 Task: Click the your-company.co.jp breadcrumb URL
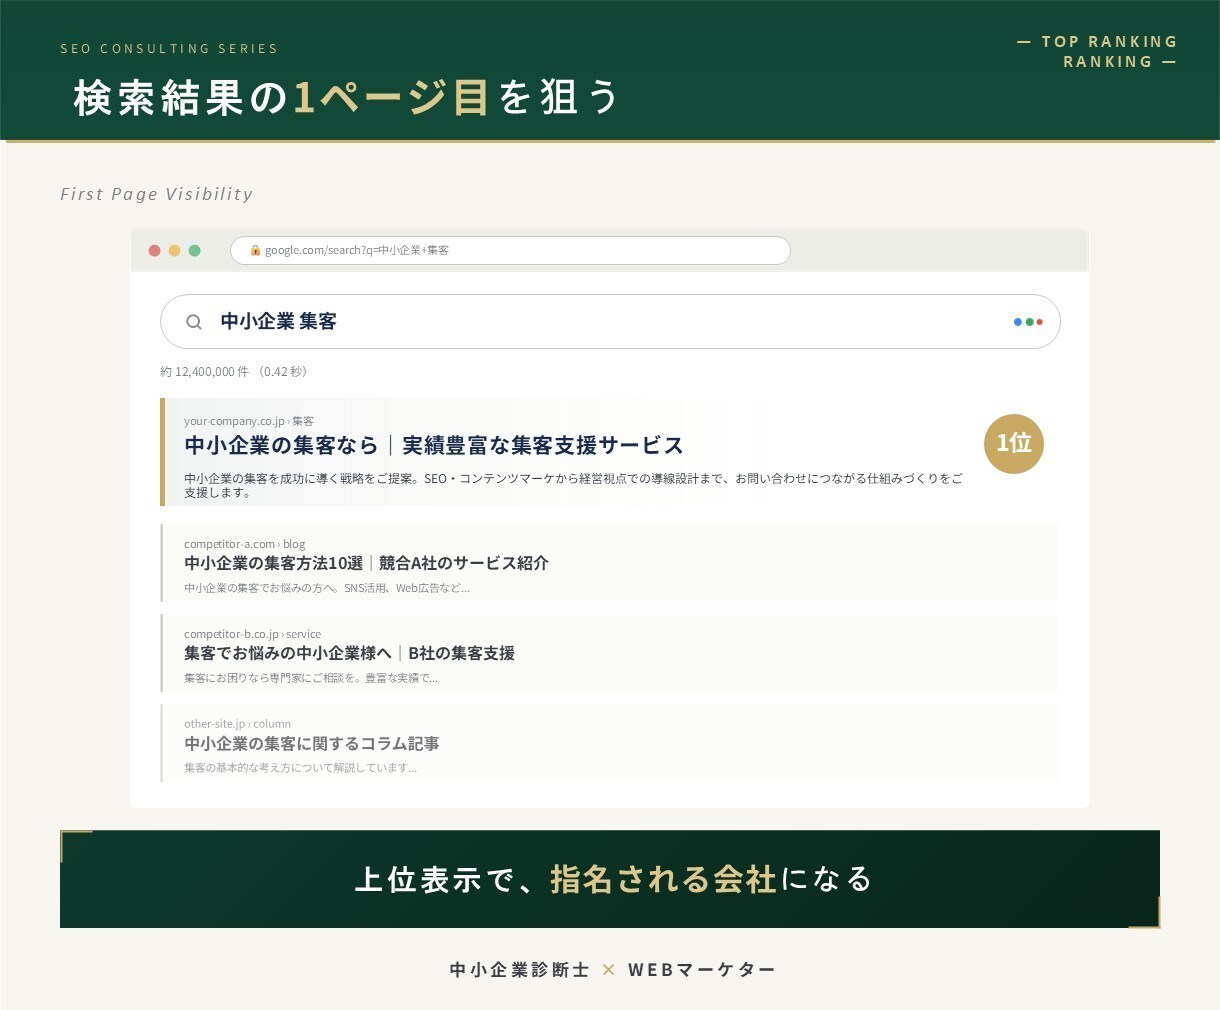pos(249,421)
